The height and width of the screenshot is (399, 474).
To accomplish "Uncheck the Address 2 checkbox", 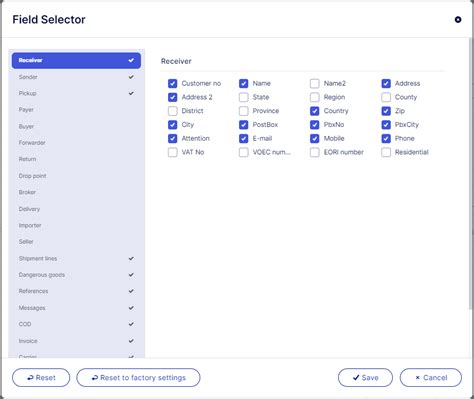I will pyautogui.click(x=173, y=97).
